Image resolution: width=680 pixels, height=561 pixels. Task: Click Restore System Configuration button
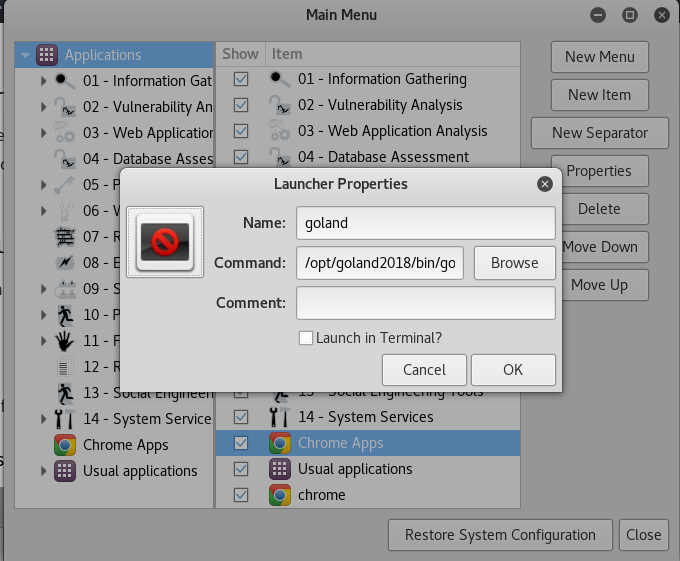500,535
